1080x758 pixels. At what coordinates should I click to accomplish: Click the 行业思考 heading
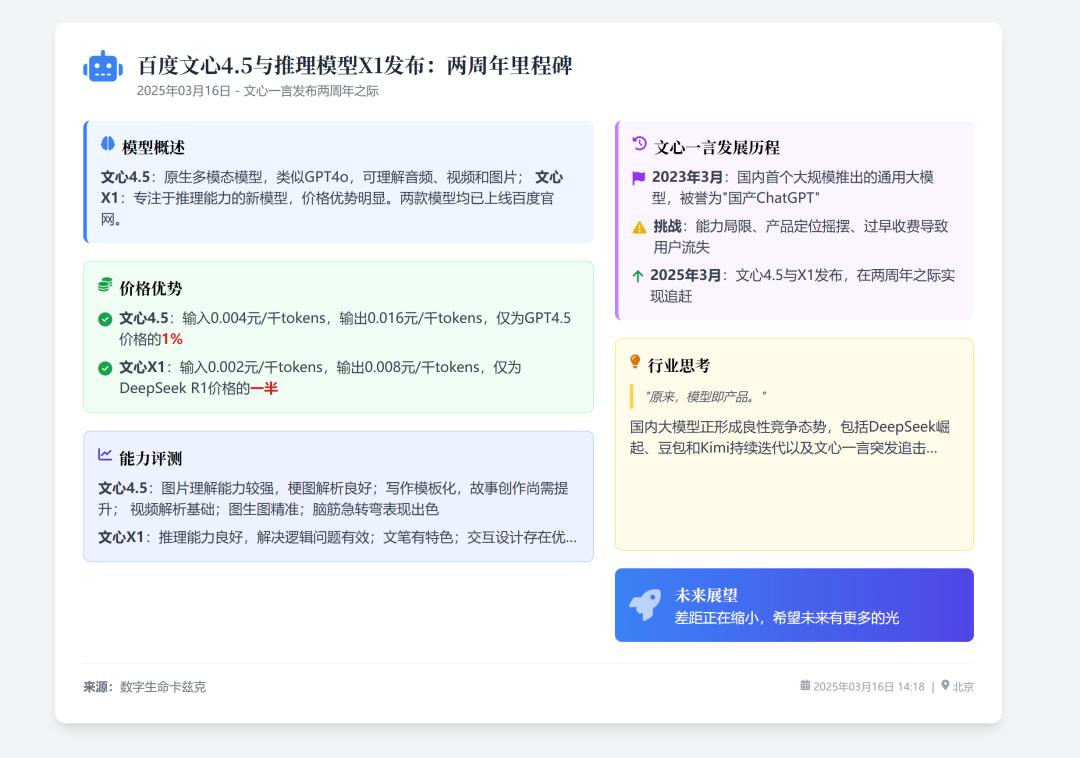(679, 366)
